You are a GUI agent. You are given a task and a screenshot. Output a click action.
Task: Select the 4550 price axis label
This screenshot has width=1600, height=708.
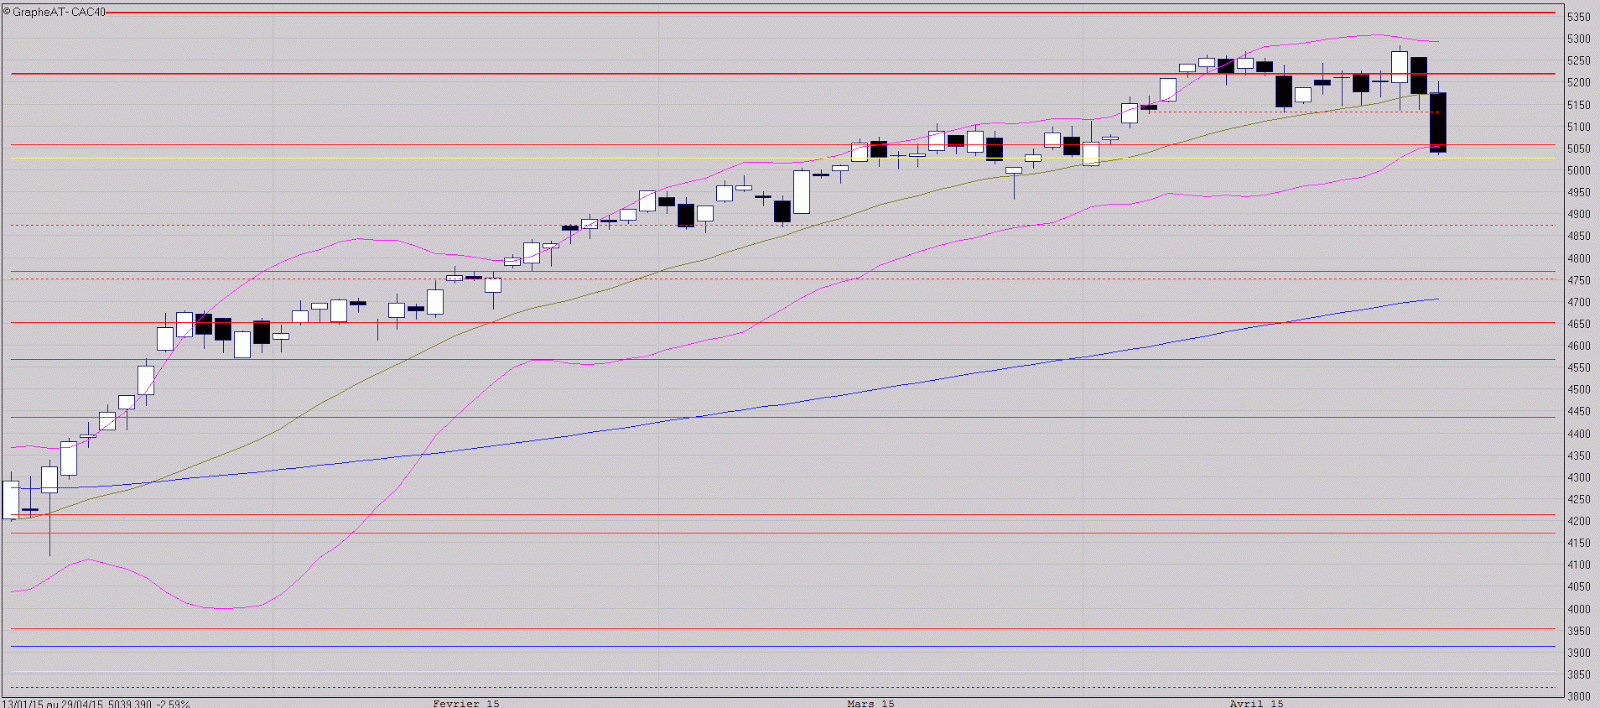(x=1578, y=368)
